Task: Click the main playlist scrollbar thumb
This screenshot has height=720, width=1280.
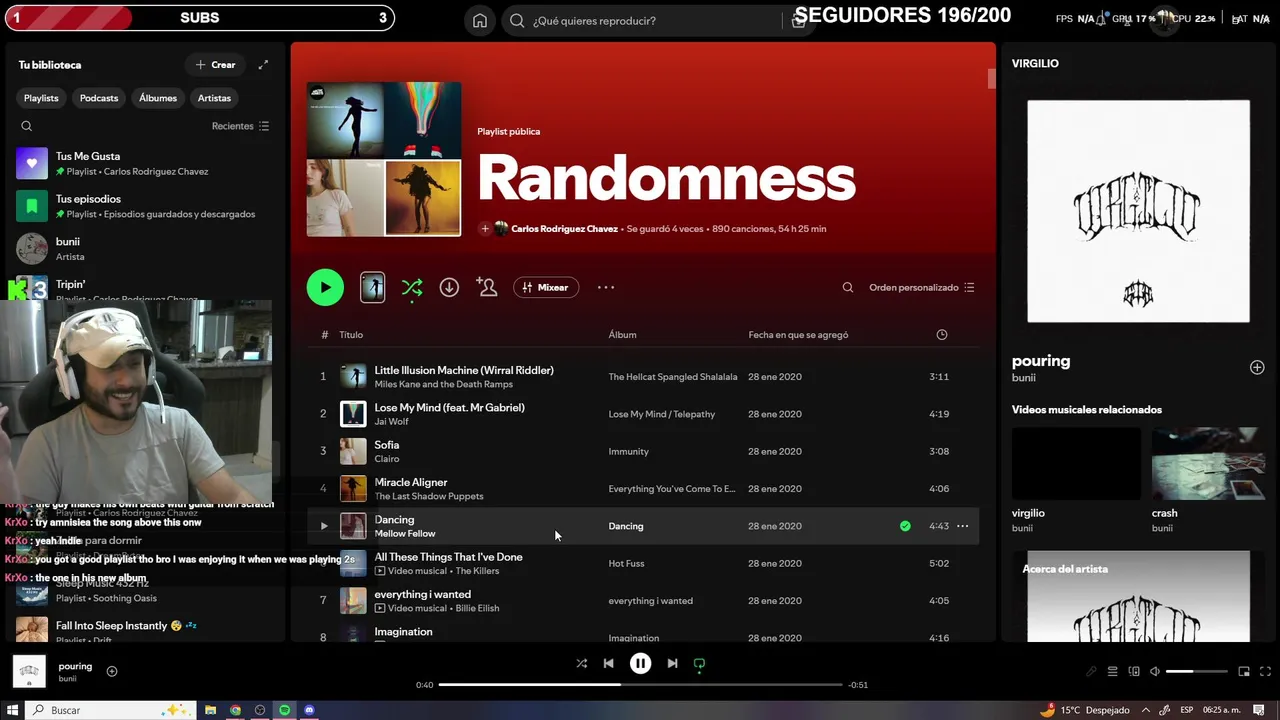Action: 991,79
